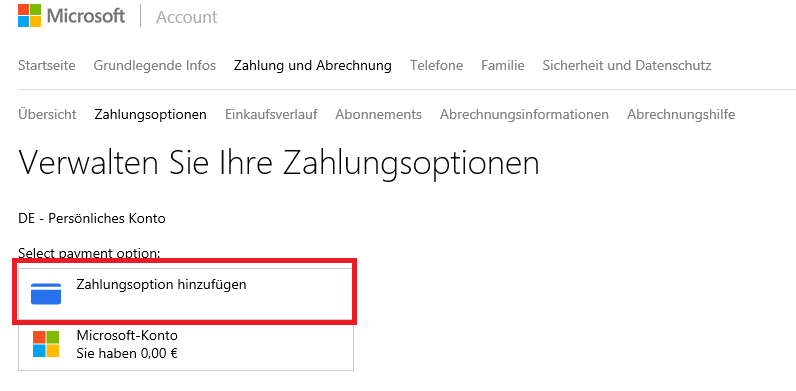Image resolution: width=796 pixels, height=391 pixels.
Task: Select the Zahlungsoptionen sub-tab
Action: (150, 114)
